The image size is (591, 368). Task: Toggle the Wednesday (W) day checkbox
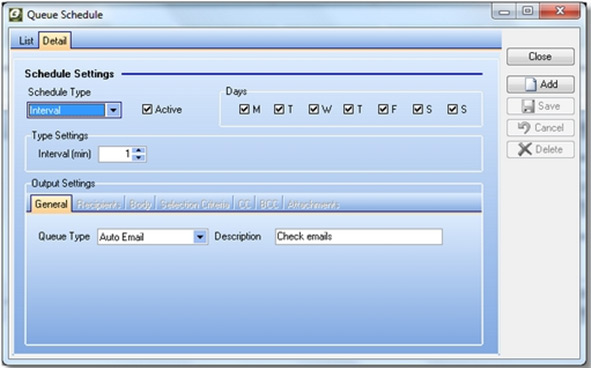(314, 109)
